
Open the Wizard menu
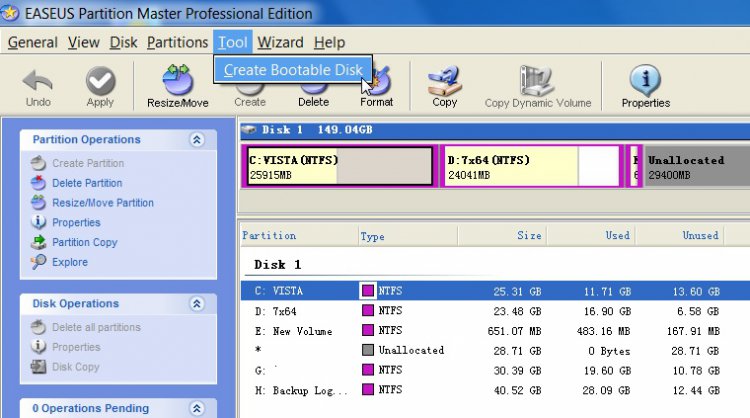pos(280,43)
